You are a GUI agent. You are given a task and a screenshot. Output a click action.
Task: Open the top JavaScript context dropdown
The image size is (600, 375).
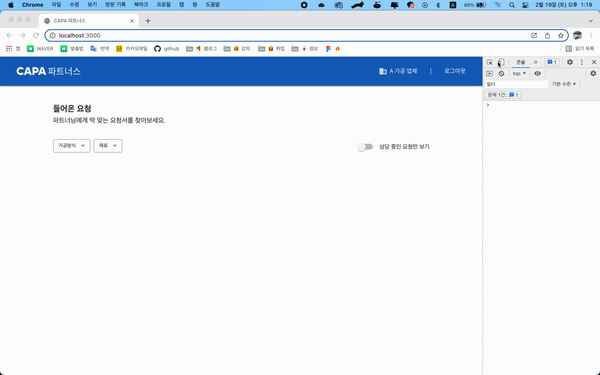(519, 73)
